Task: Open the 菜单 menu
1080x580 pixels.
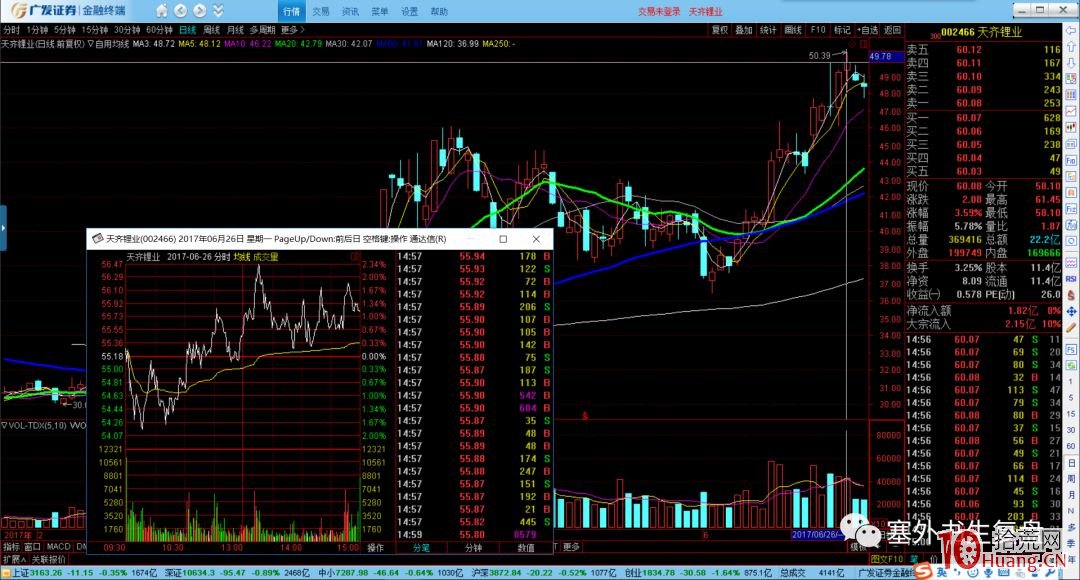Action: pos(380,12)
